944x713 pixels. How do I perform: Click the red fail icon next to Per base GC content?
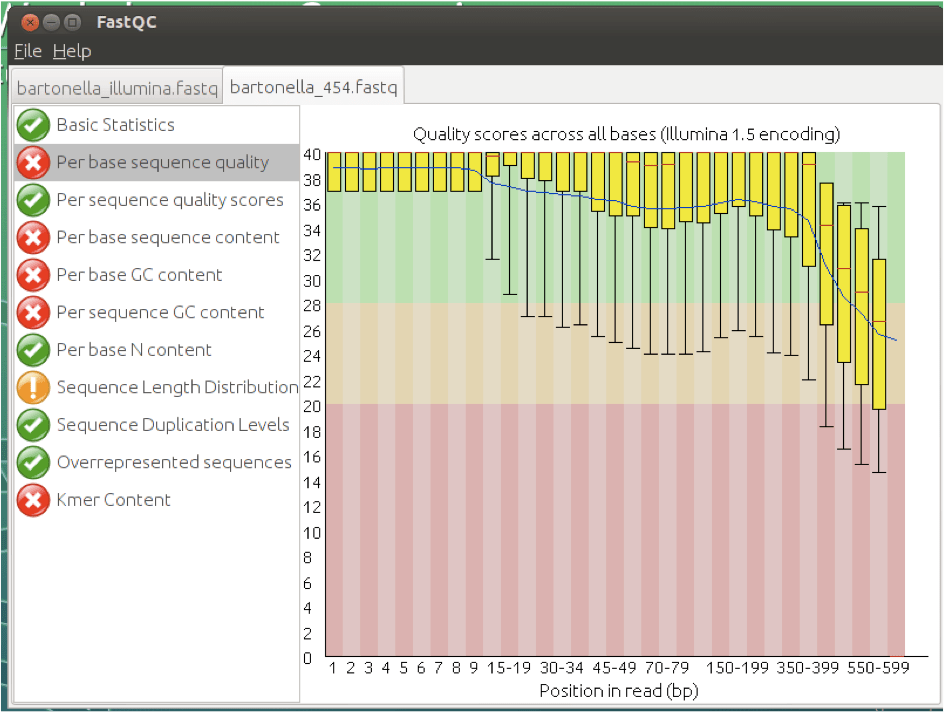coord(33,275)
